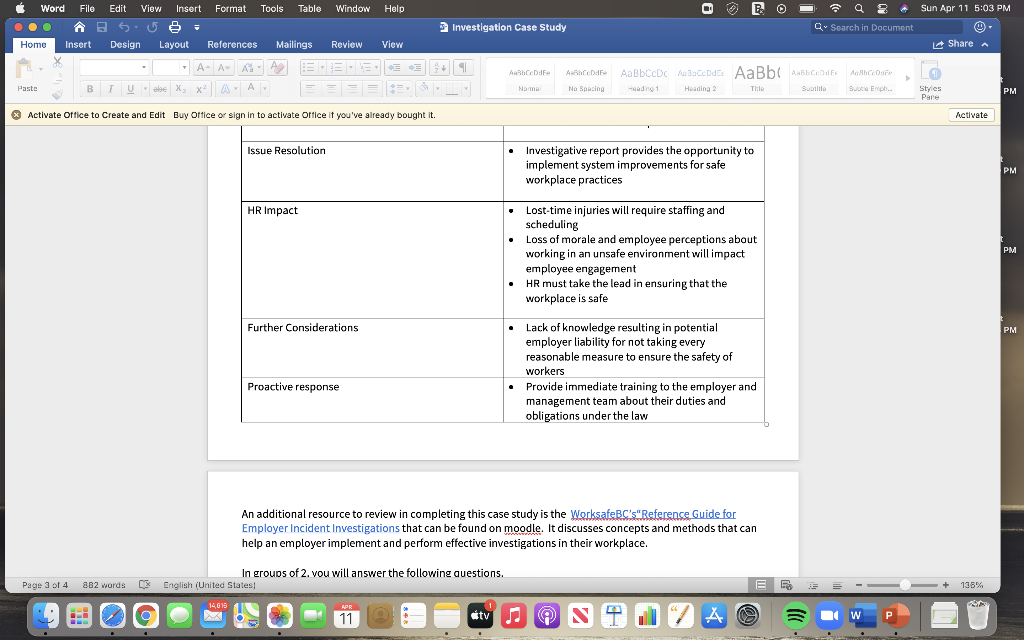Open the Table menu in menu bar
This screenshot has height=640, width=1024.
coord(308,8)
